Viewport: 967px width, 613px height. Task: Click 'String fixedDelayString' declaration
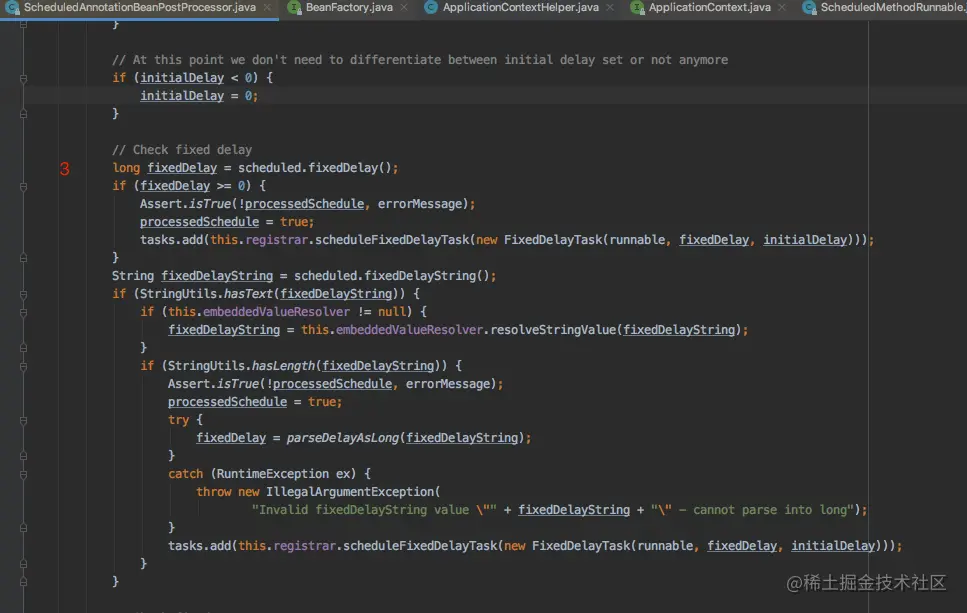click(192, 276)
